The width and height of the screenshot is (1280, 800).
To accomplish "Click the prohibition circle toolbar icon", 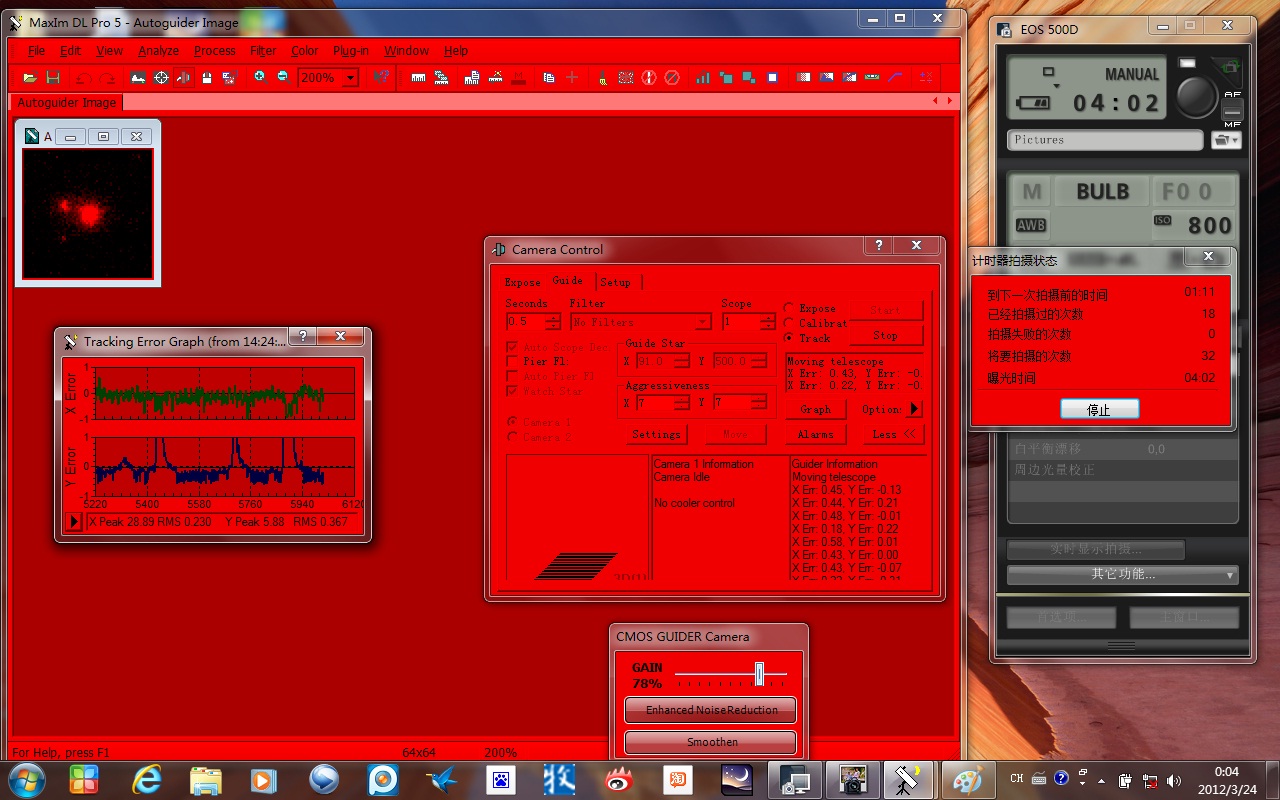I will tap(672, 77).
